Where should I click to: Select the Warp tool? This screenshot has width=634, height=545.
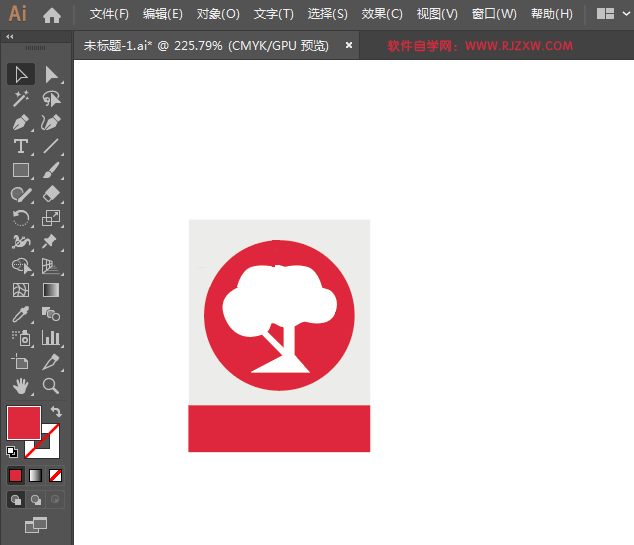click(x=21, y=242)
